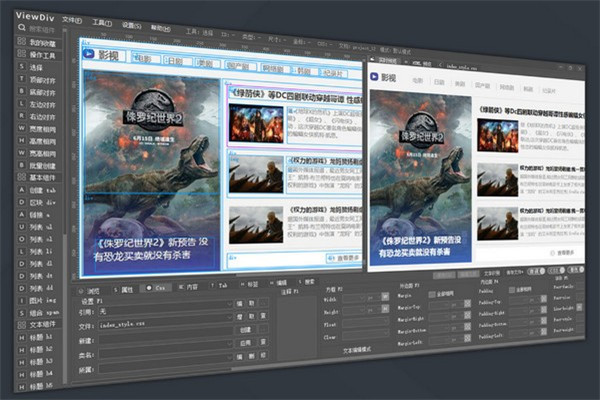Choose the 左边对齐 left align L icon
This screenshot has height=400, width=600.
pos(21,103)
